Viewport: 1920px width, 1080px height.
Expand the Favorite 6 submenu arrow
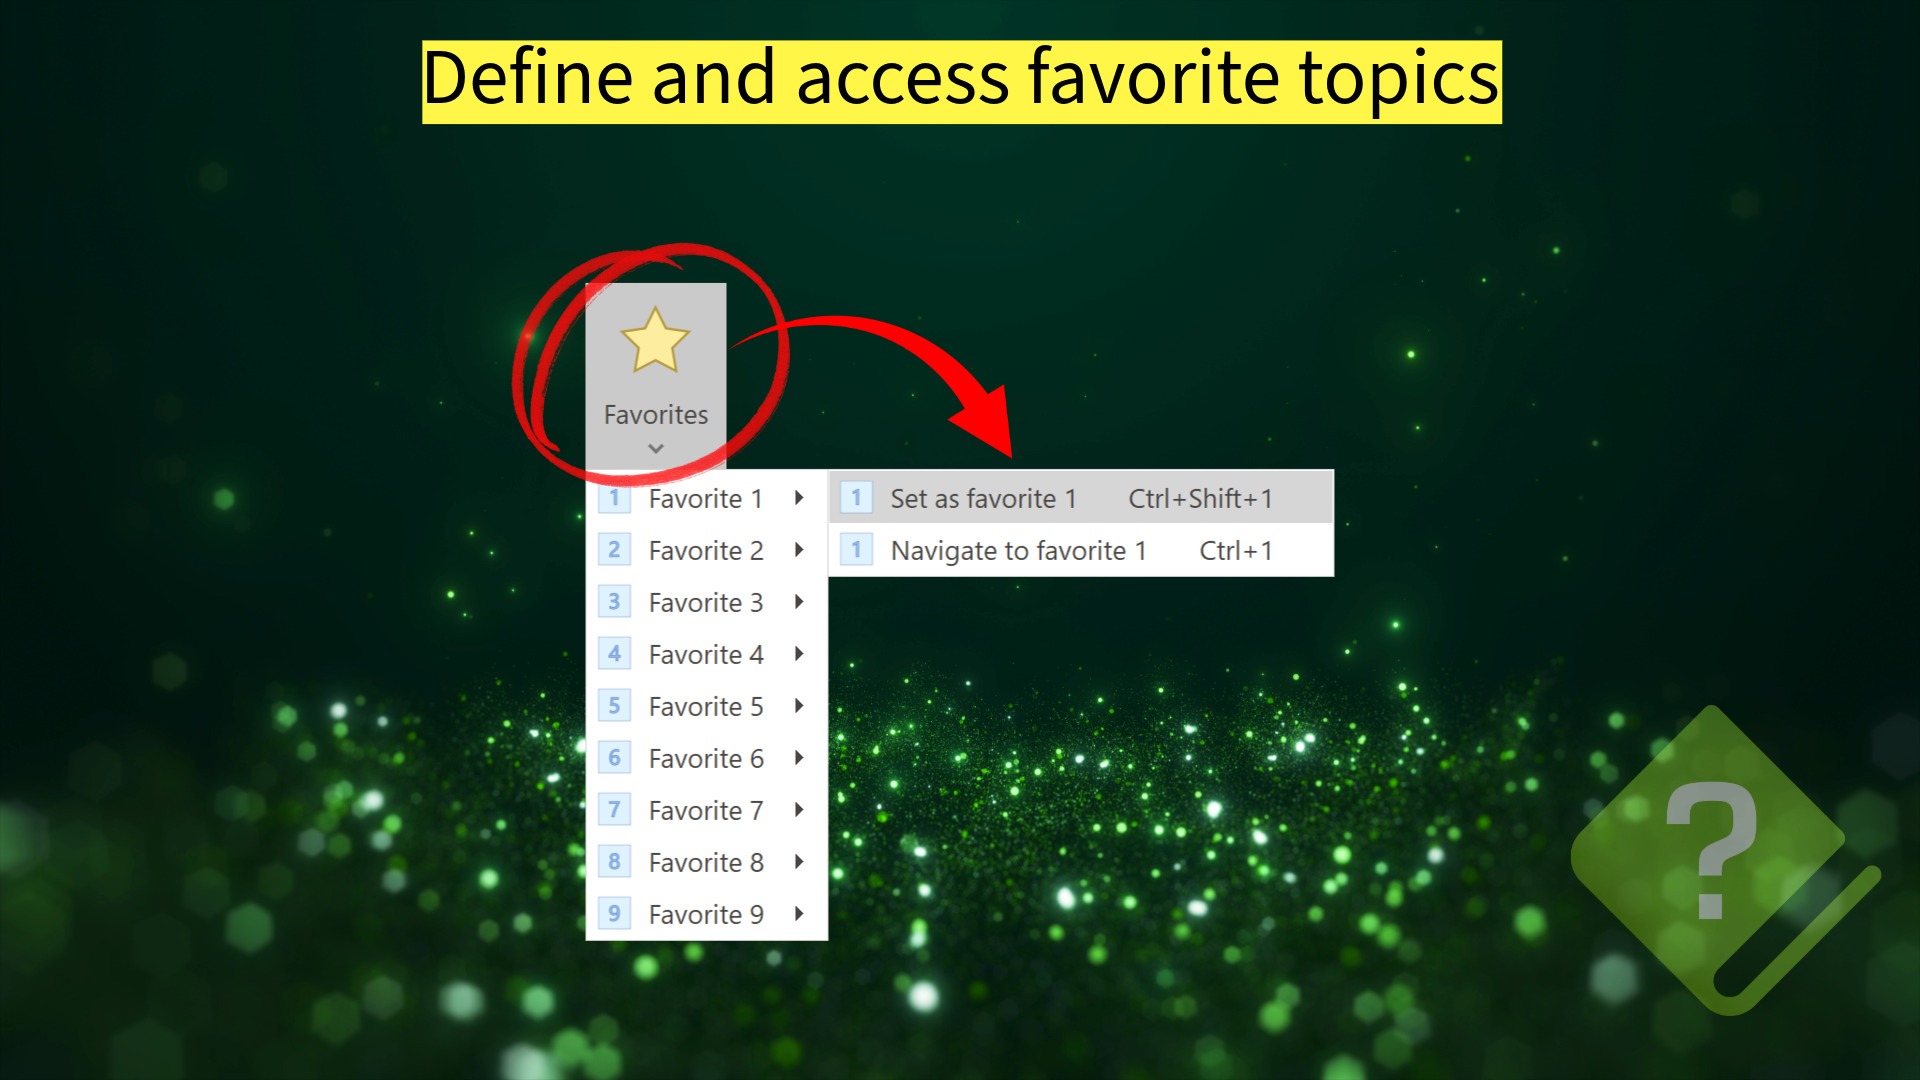tap(799, 758)
